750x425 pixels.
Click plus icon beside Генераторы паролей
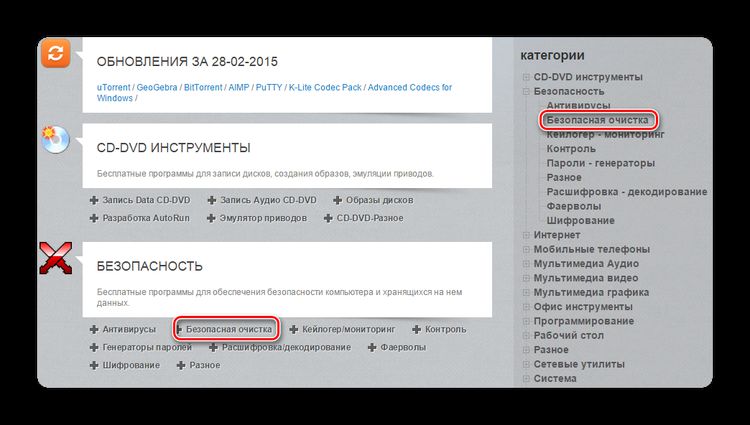94,348
